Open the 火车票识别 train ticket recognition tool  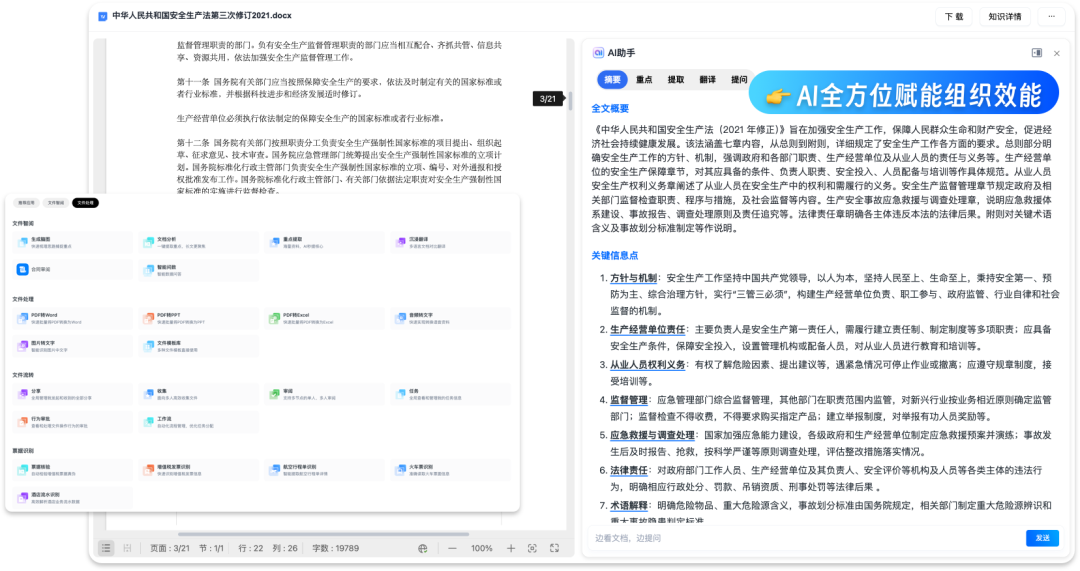point(400,469)
